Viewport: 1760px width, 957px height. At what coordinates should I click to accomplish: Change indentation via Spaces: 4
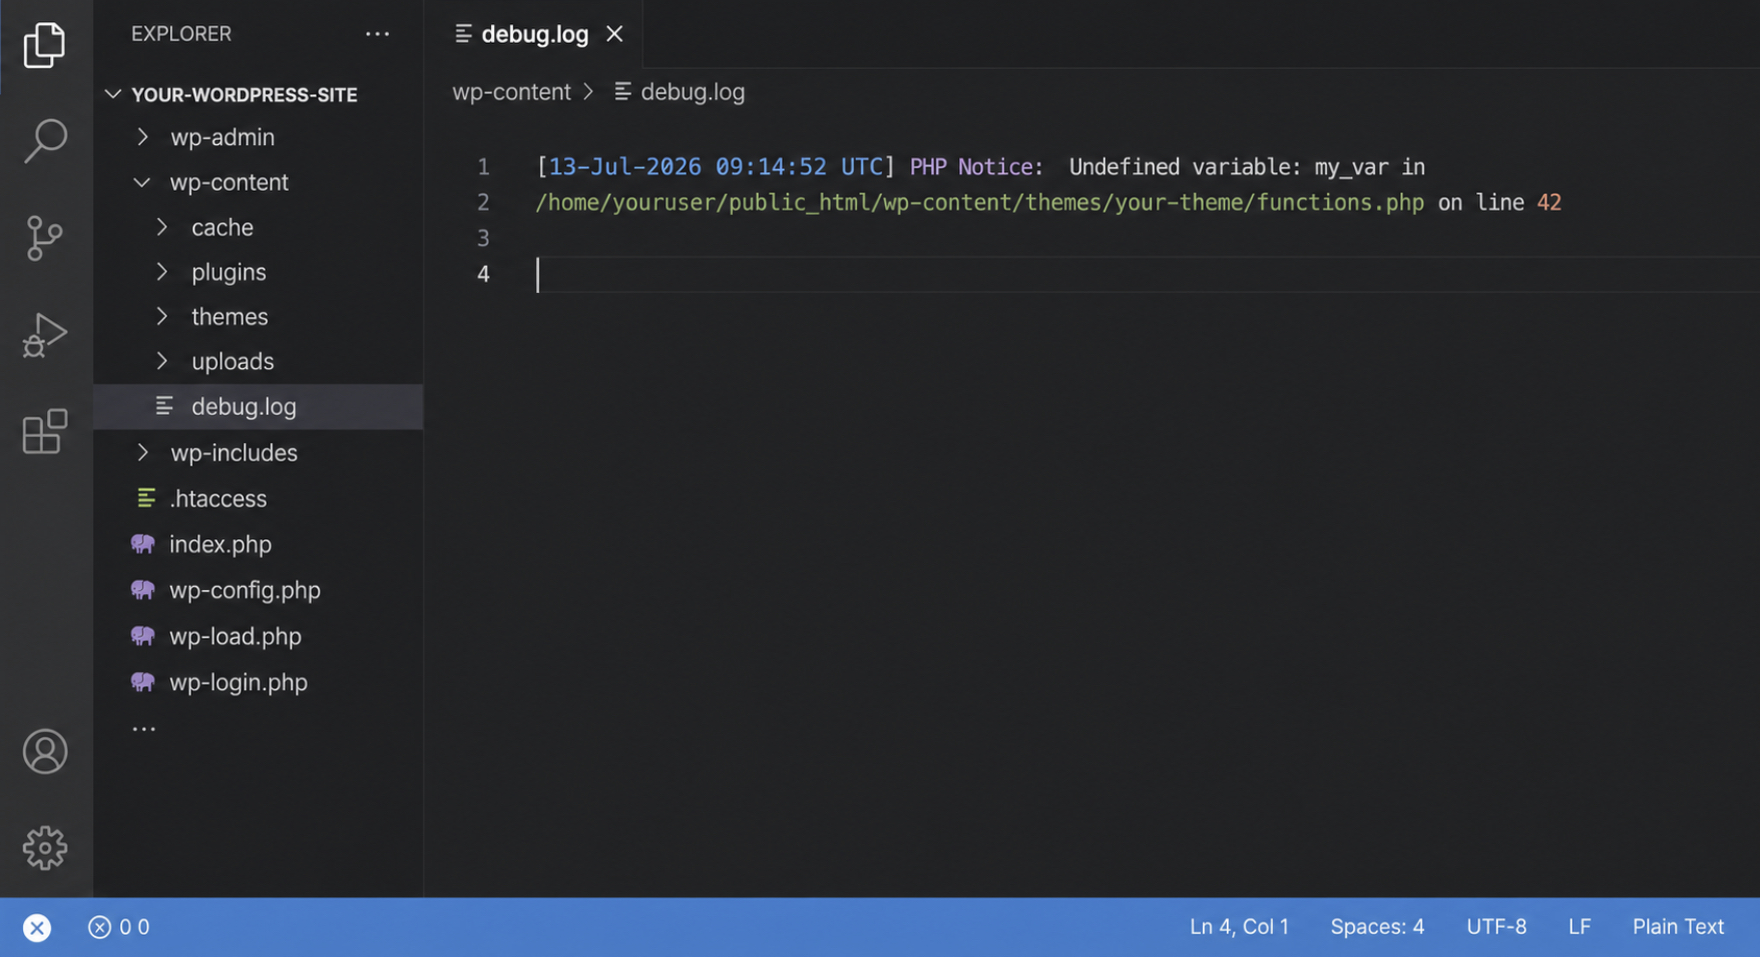[1377, 927]
